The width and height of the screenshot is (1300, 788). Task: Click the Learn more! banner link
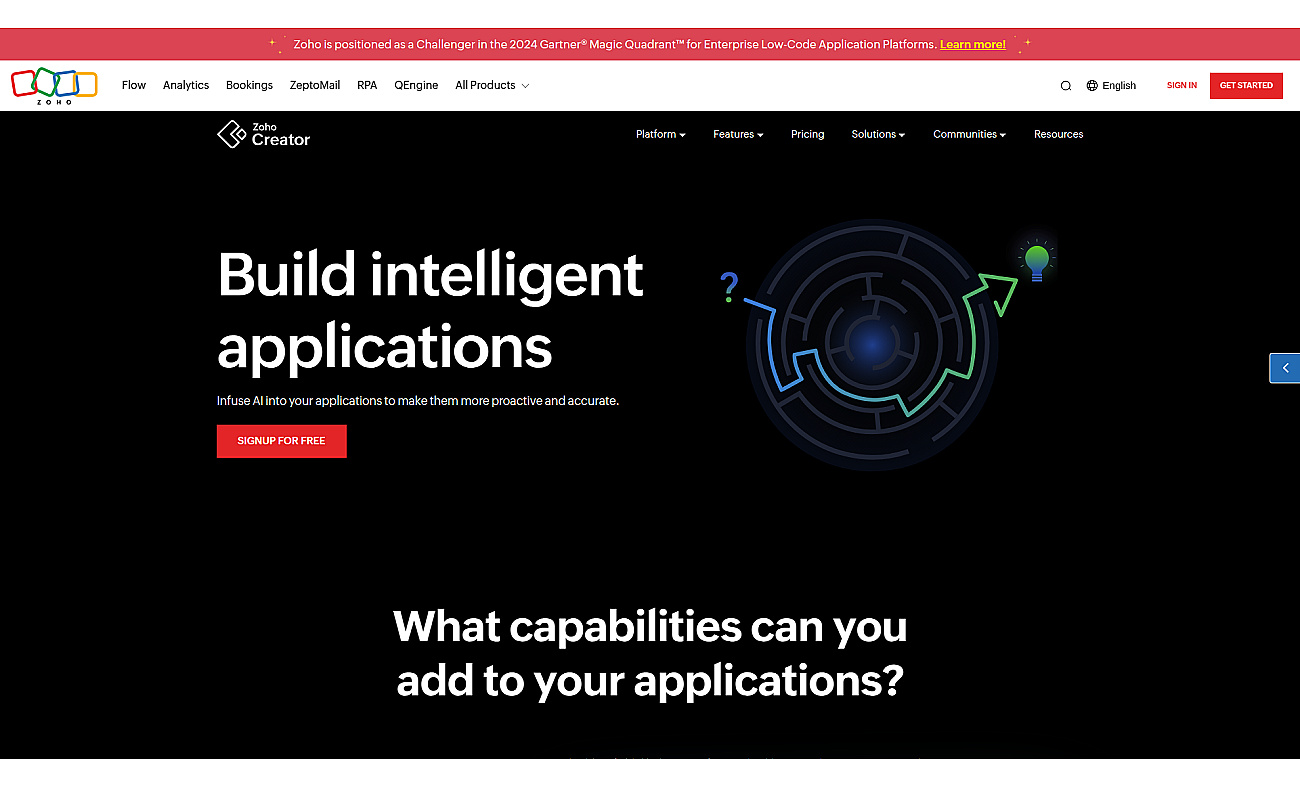click(973, 44)
